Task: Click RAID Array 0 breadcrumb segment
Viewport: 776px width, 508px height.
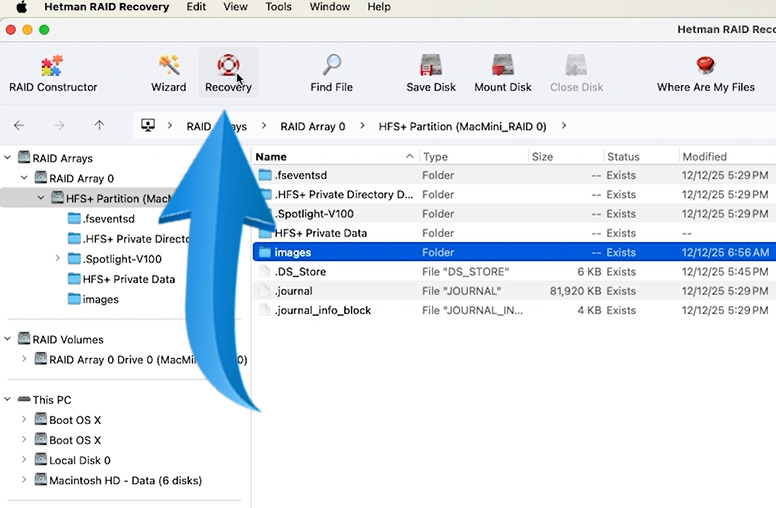Action: point(313,126)
